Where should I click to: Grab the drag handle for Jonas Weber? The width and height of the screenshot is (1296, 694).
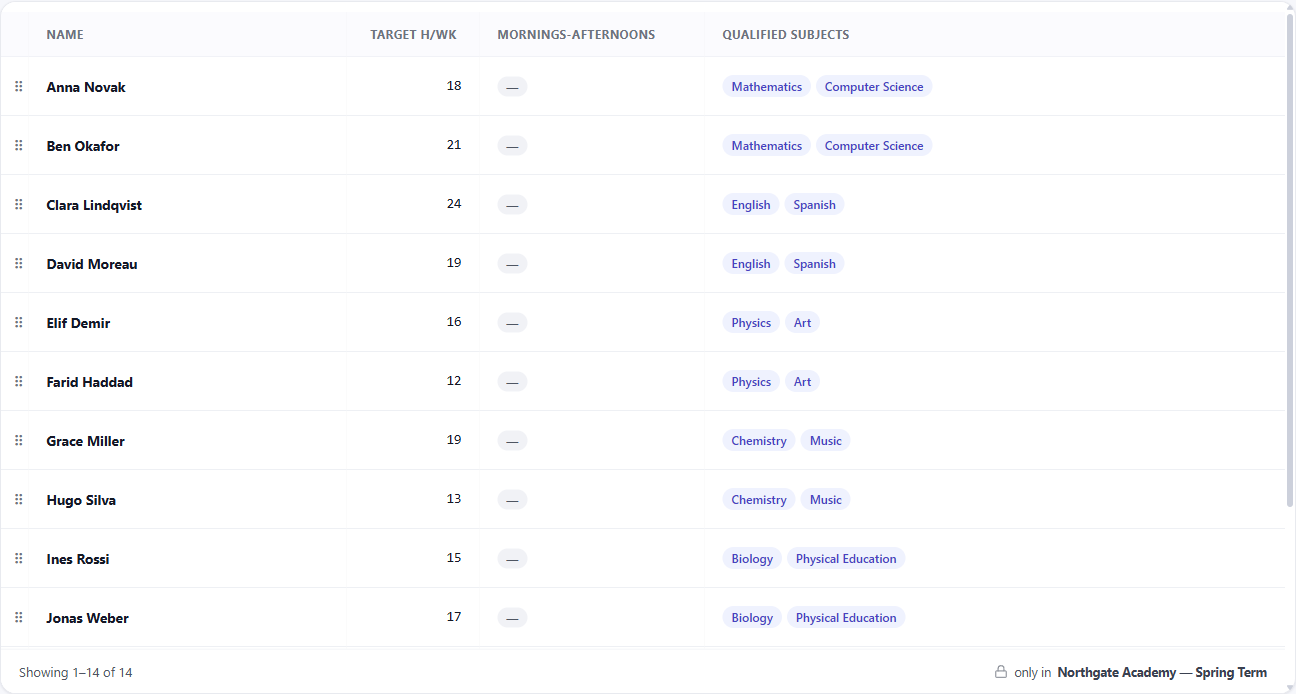(x=18, y=618)
